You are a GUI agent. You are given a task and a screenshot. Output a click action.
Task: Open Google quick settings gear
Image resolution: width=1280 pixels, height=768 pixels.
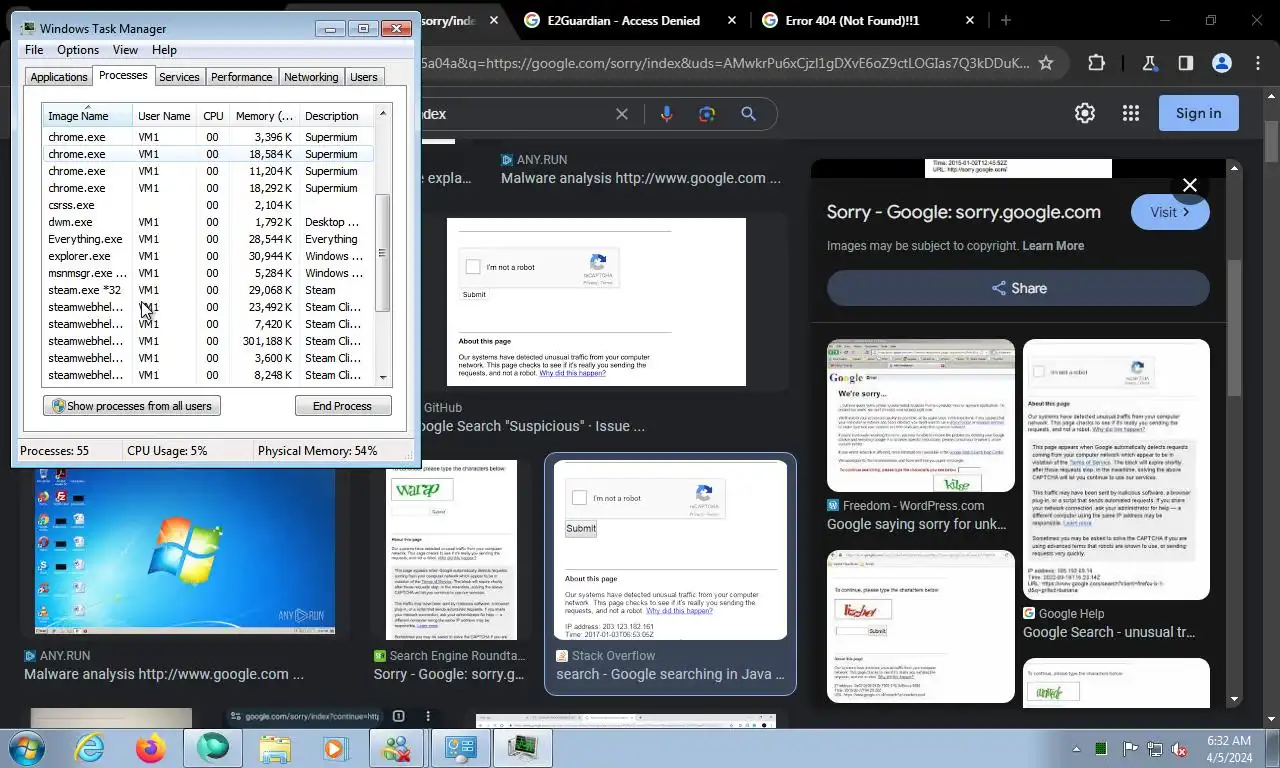[1085, 113]
